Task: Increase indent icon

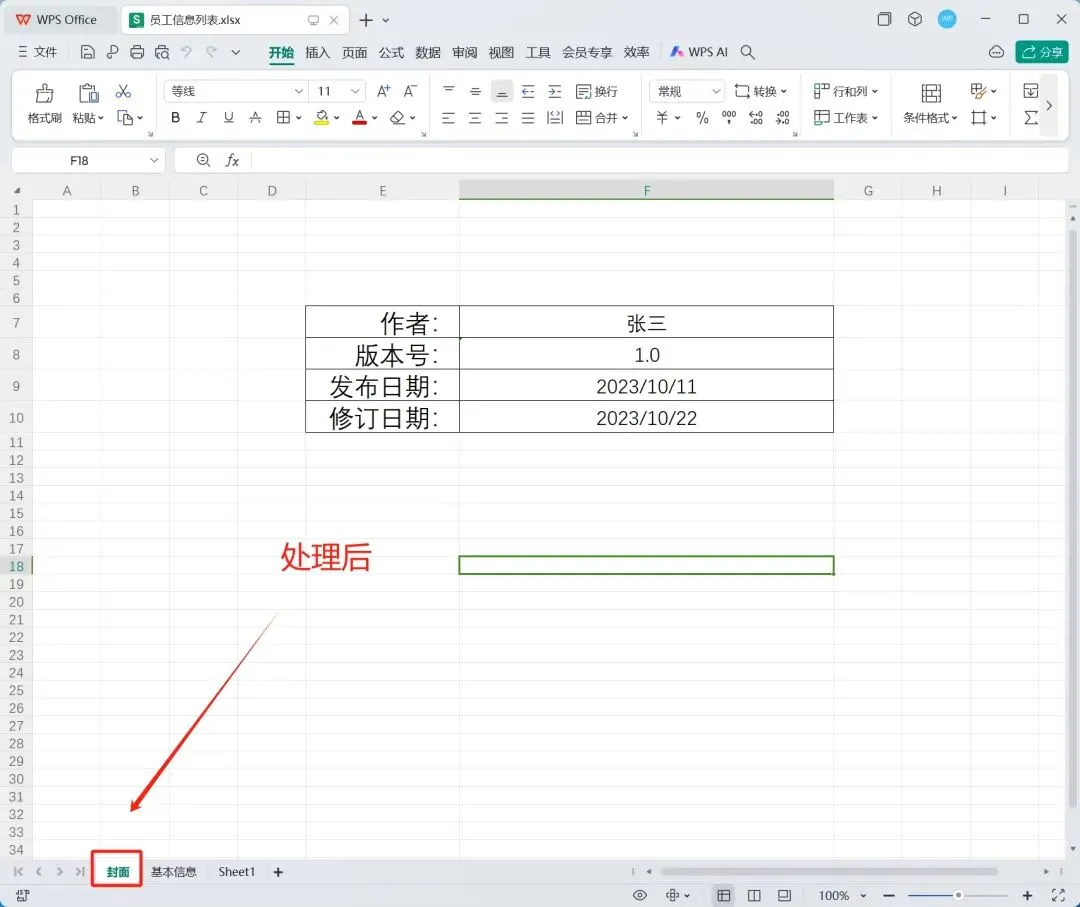Action: coord(554,91)
